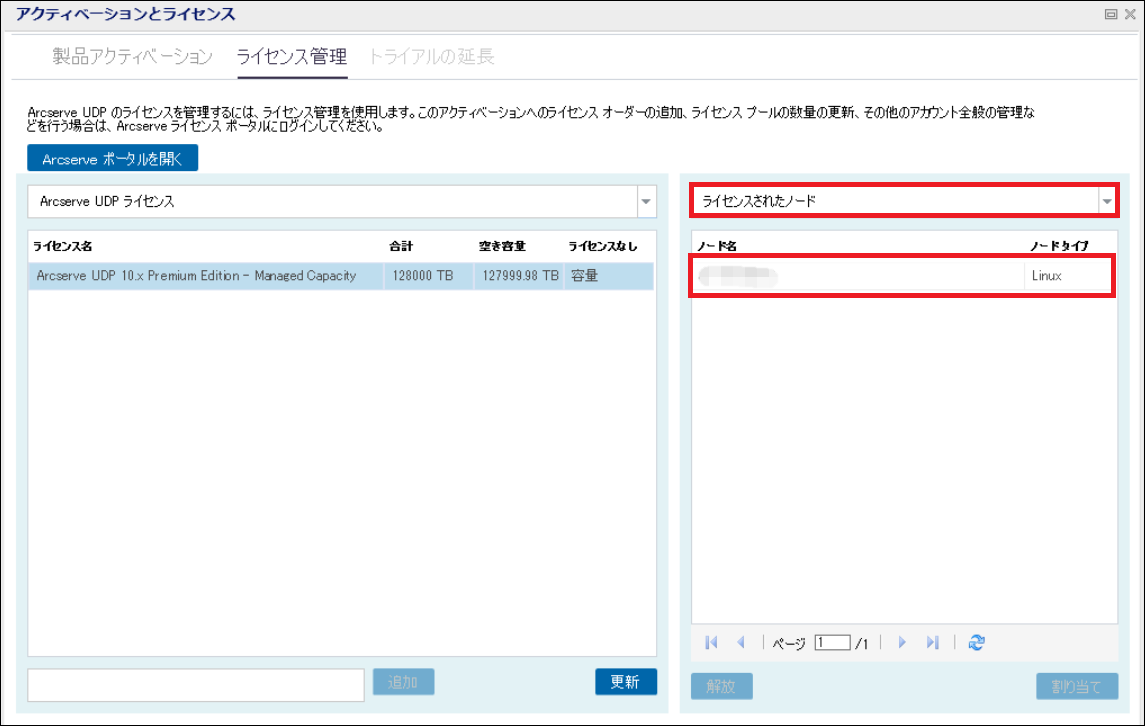This screenshot has width=1145, height=726.
Task: Click the 空き容量 column header
Action: [x=502, y=246]
